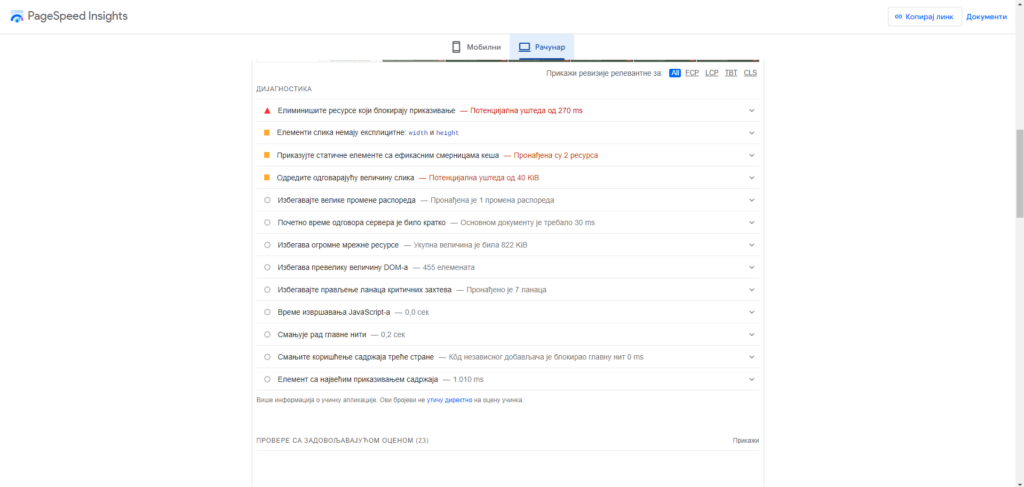This screenshot has width=1024, height=487.
Task: Click grey circle icon beside JavaScript execution audit
Action: click(x=267, y=312)
